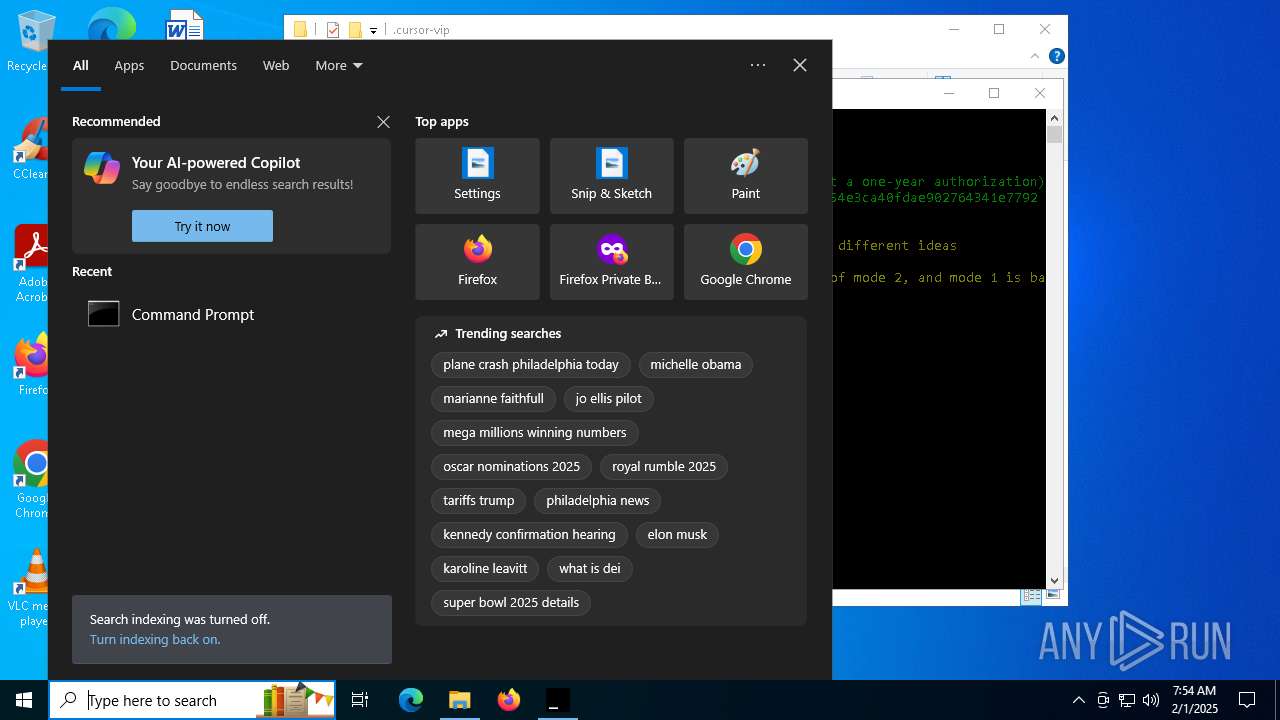Click the taskbar clock showing 7:54 AM
Screen dimensions: 1280x720
click(1195, 700)
